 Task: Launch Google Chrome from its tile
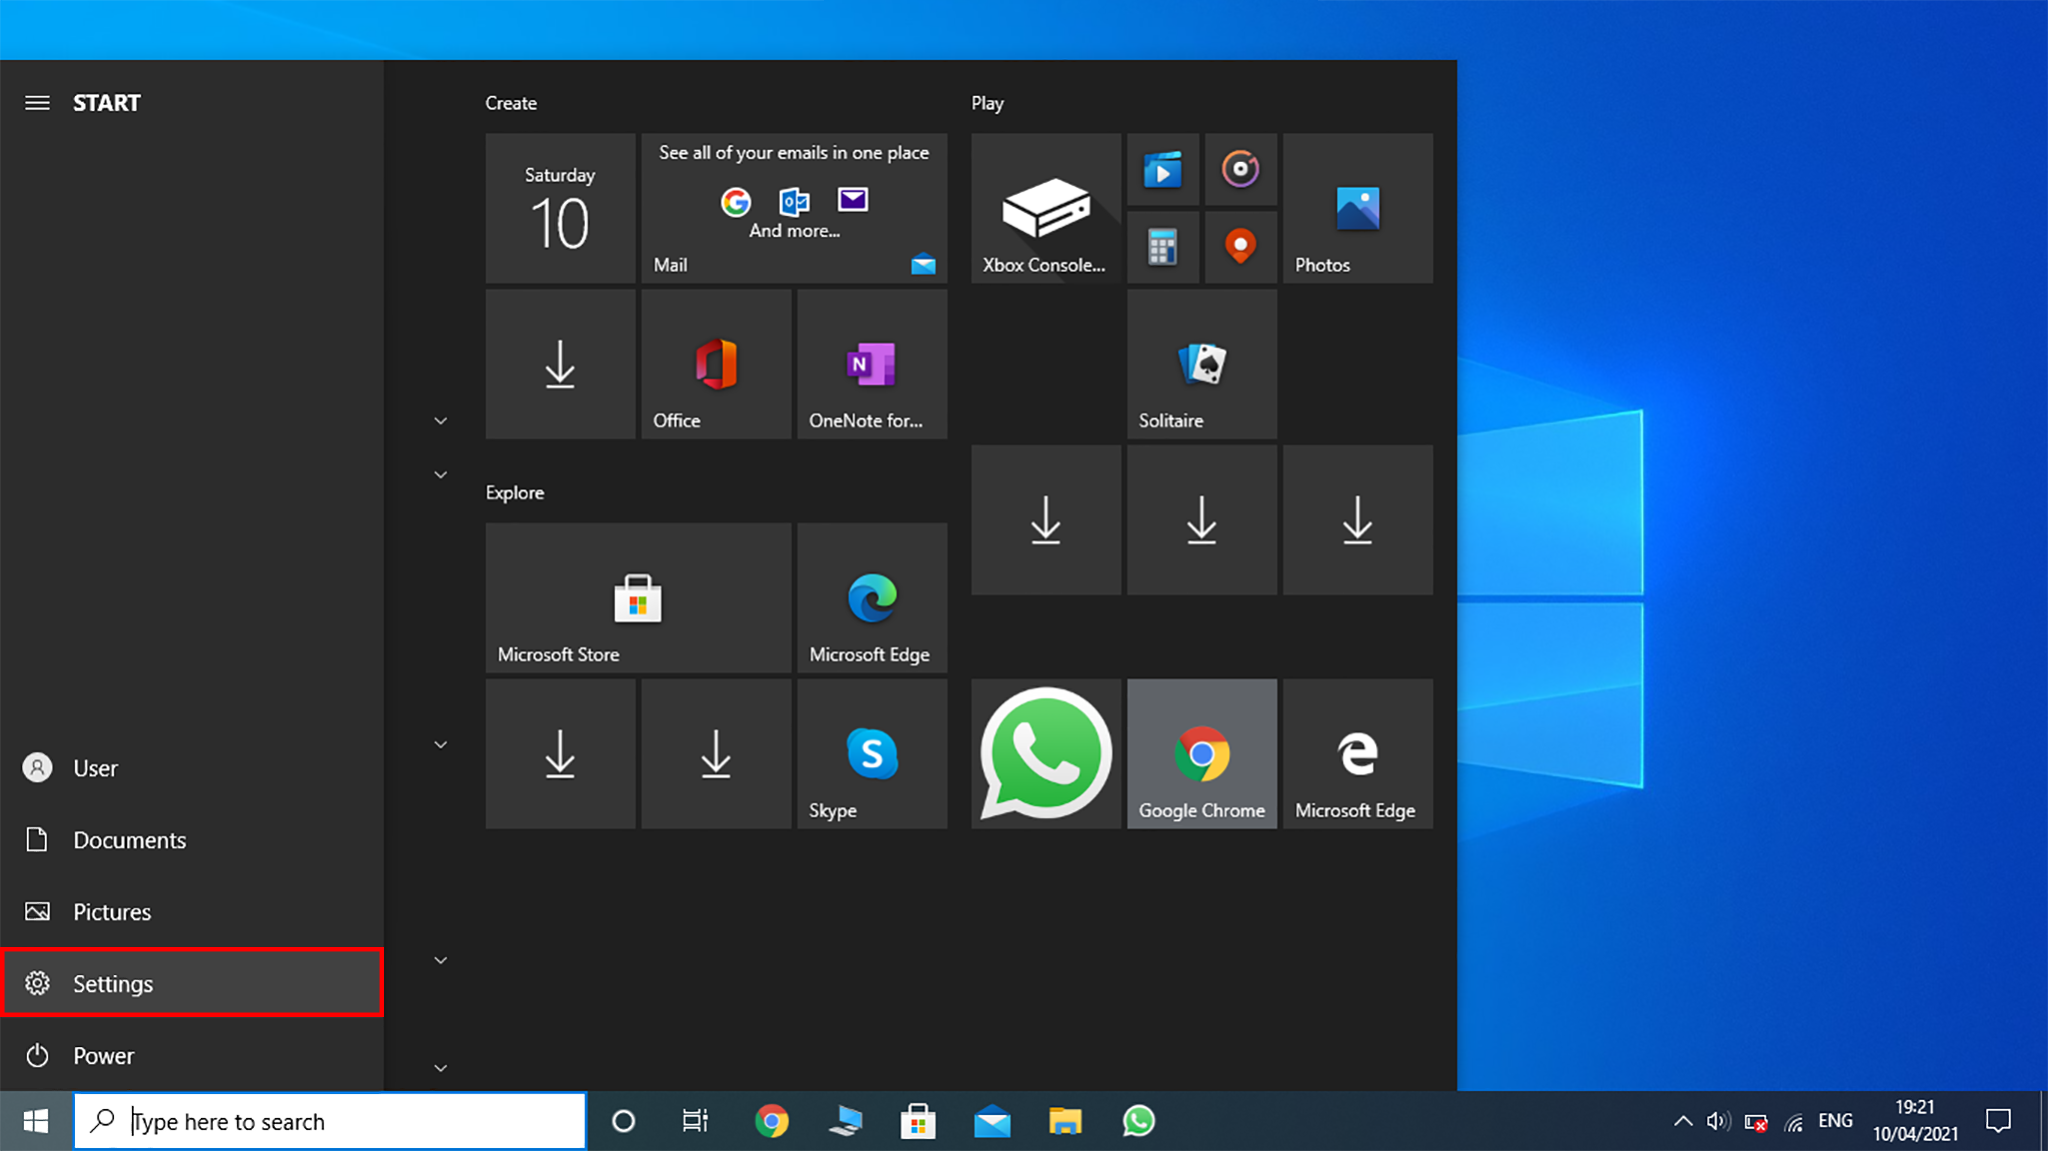pyautogui.click(x=1201, y=753)
